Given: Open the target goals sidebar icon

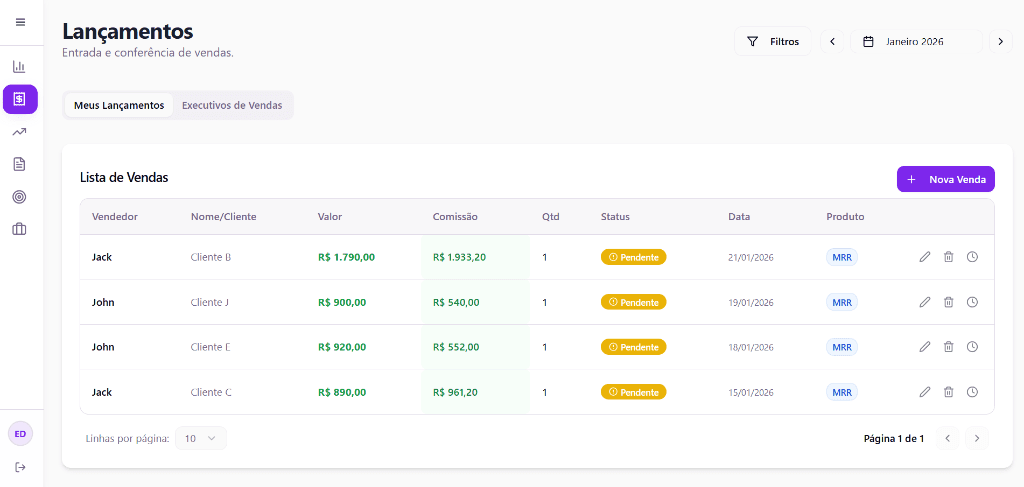Looking at the screenshot, I should [x=19, y=197].
